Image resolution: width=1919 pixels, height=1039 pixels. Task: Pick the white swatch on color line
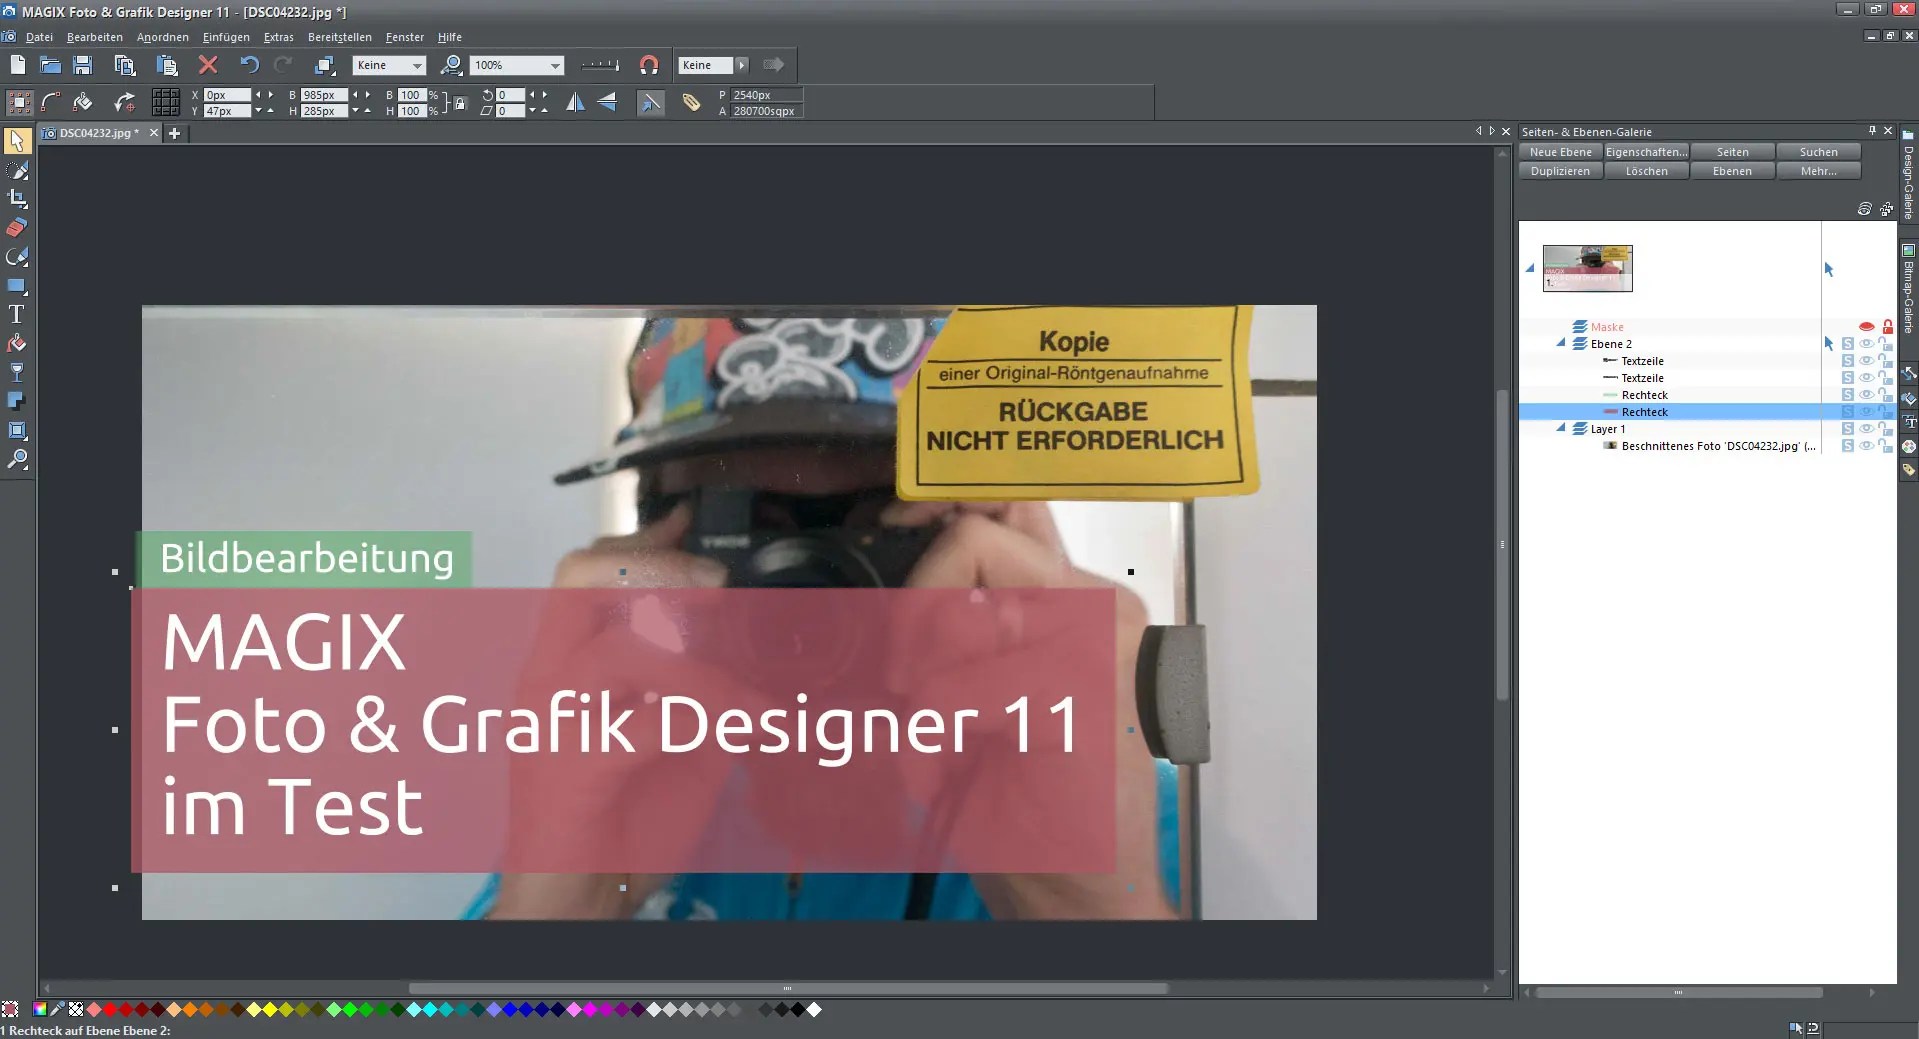tap(814, 1010)
